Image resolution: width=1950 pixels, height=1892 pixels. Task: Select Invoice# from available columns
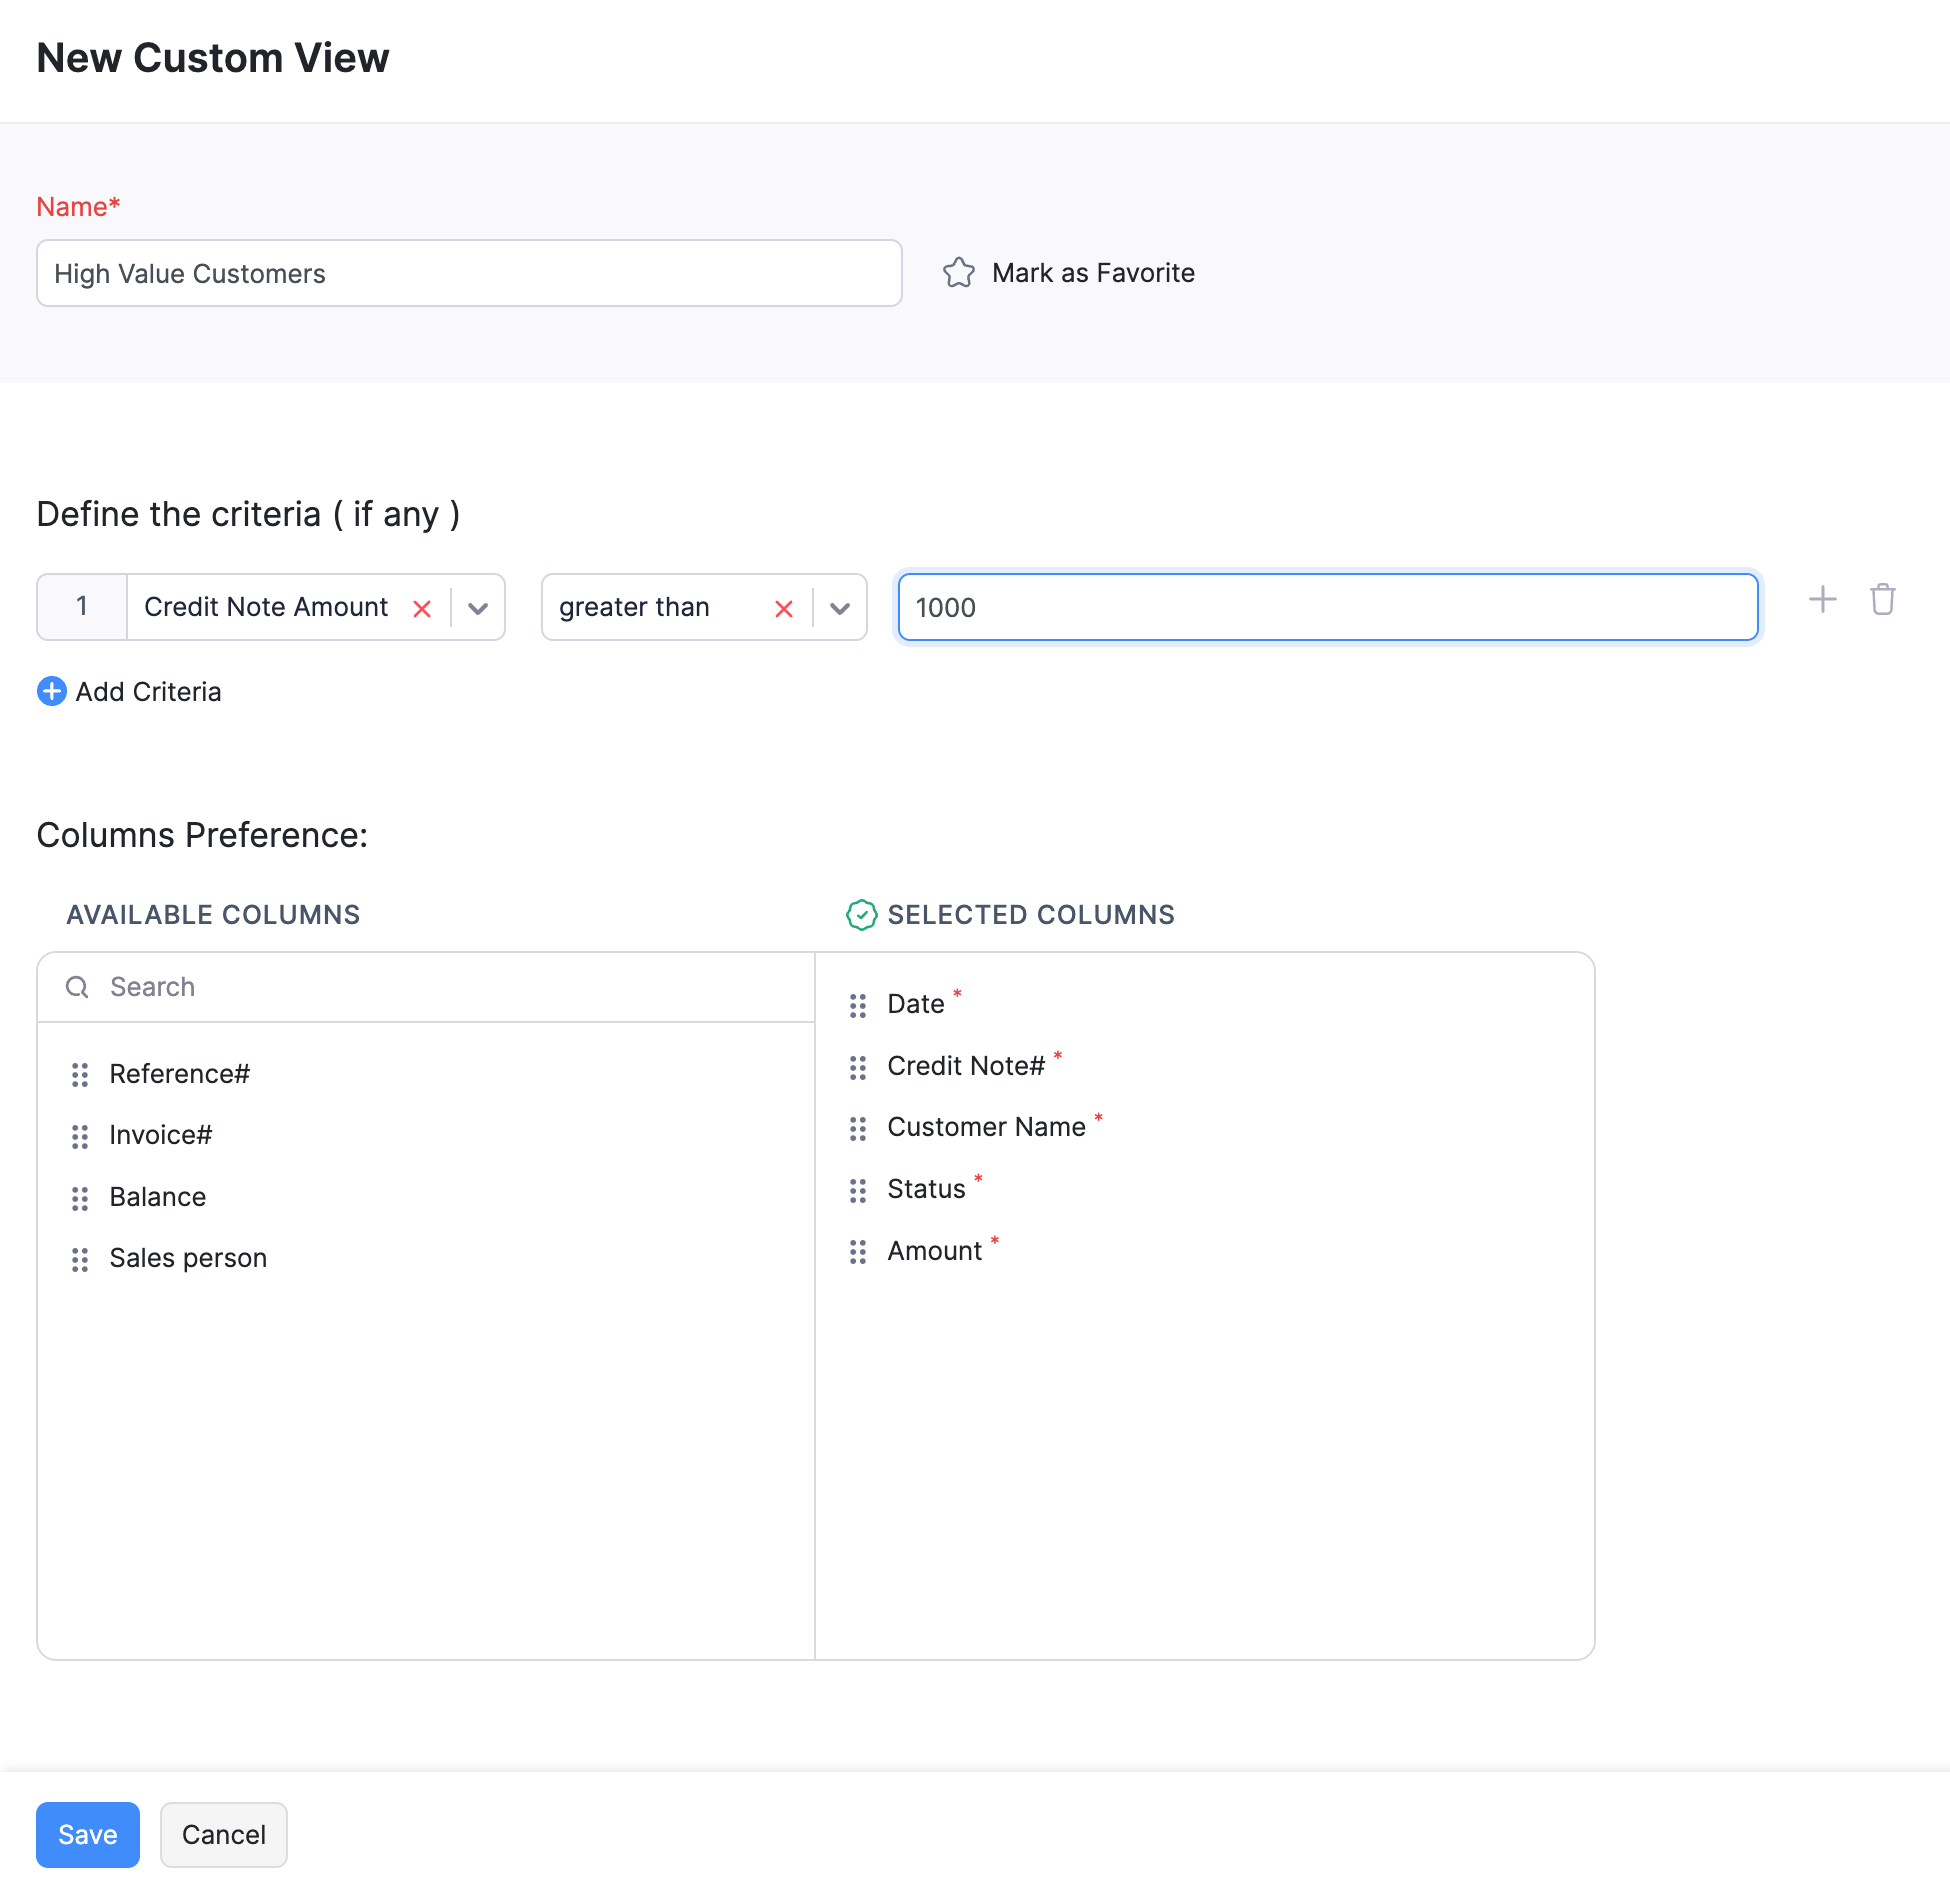click(162, 1135)
